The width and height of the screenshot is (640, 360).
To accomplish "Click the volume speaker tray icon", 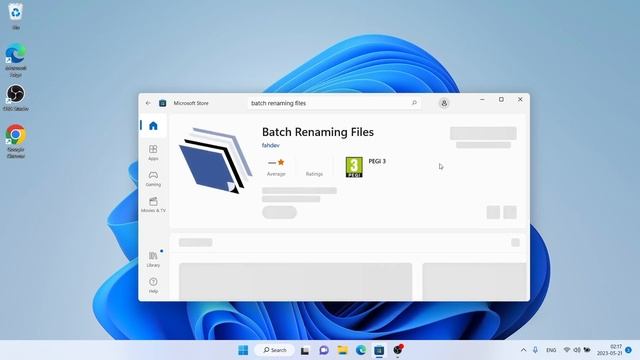I will 577,350.
